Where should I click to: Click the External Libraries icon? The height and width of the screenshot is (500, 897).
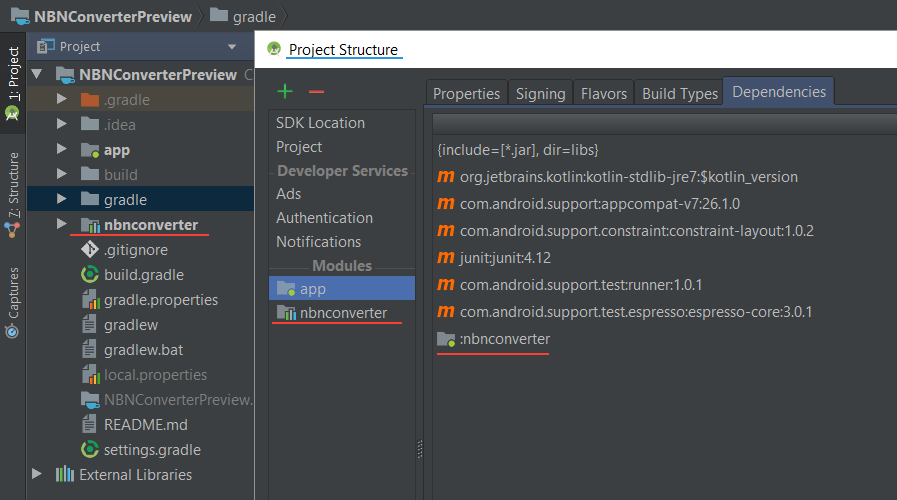65,474
